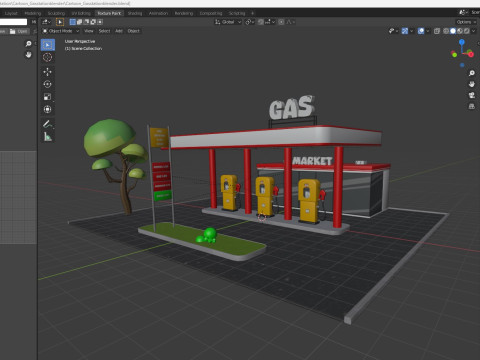
Task: Select the Transform tool
Action: pyautogui.click(x=48, y=109)
